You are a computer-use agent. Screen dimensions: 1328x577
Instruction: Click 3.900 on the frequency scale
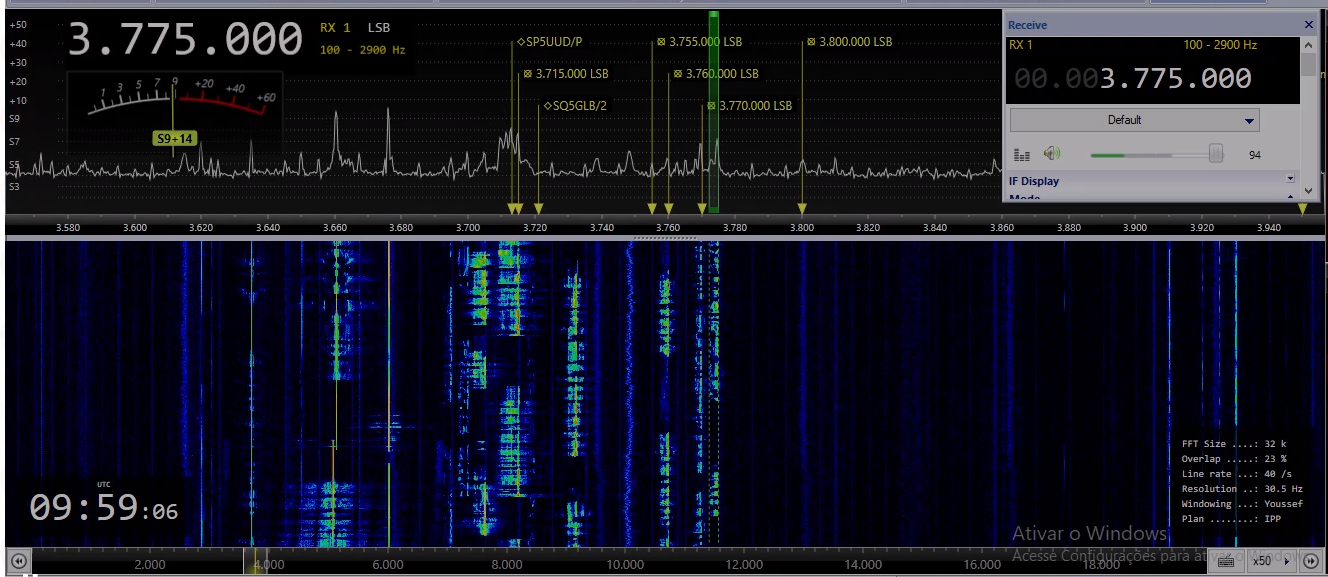click(x=1135, y=228)
